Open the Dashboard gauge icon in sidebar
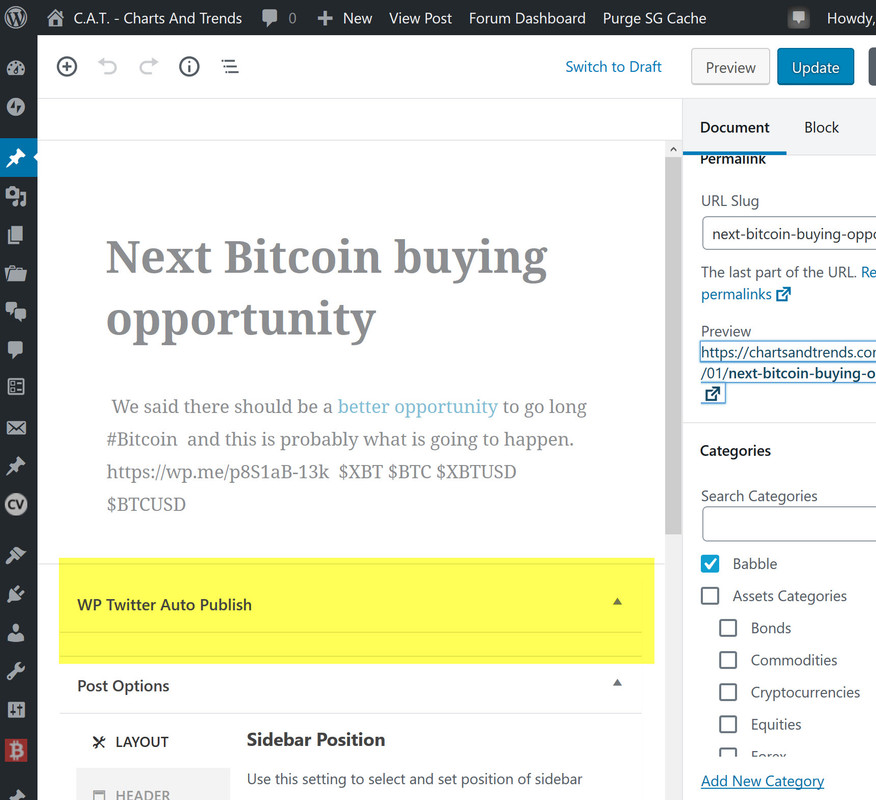This screenshot has height=800, width=876. (x=16, y=68)
